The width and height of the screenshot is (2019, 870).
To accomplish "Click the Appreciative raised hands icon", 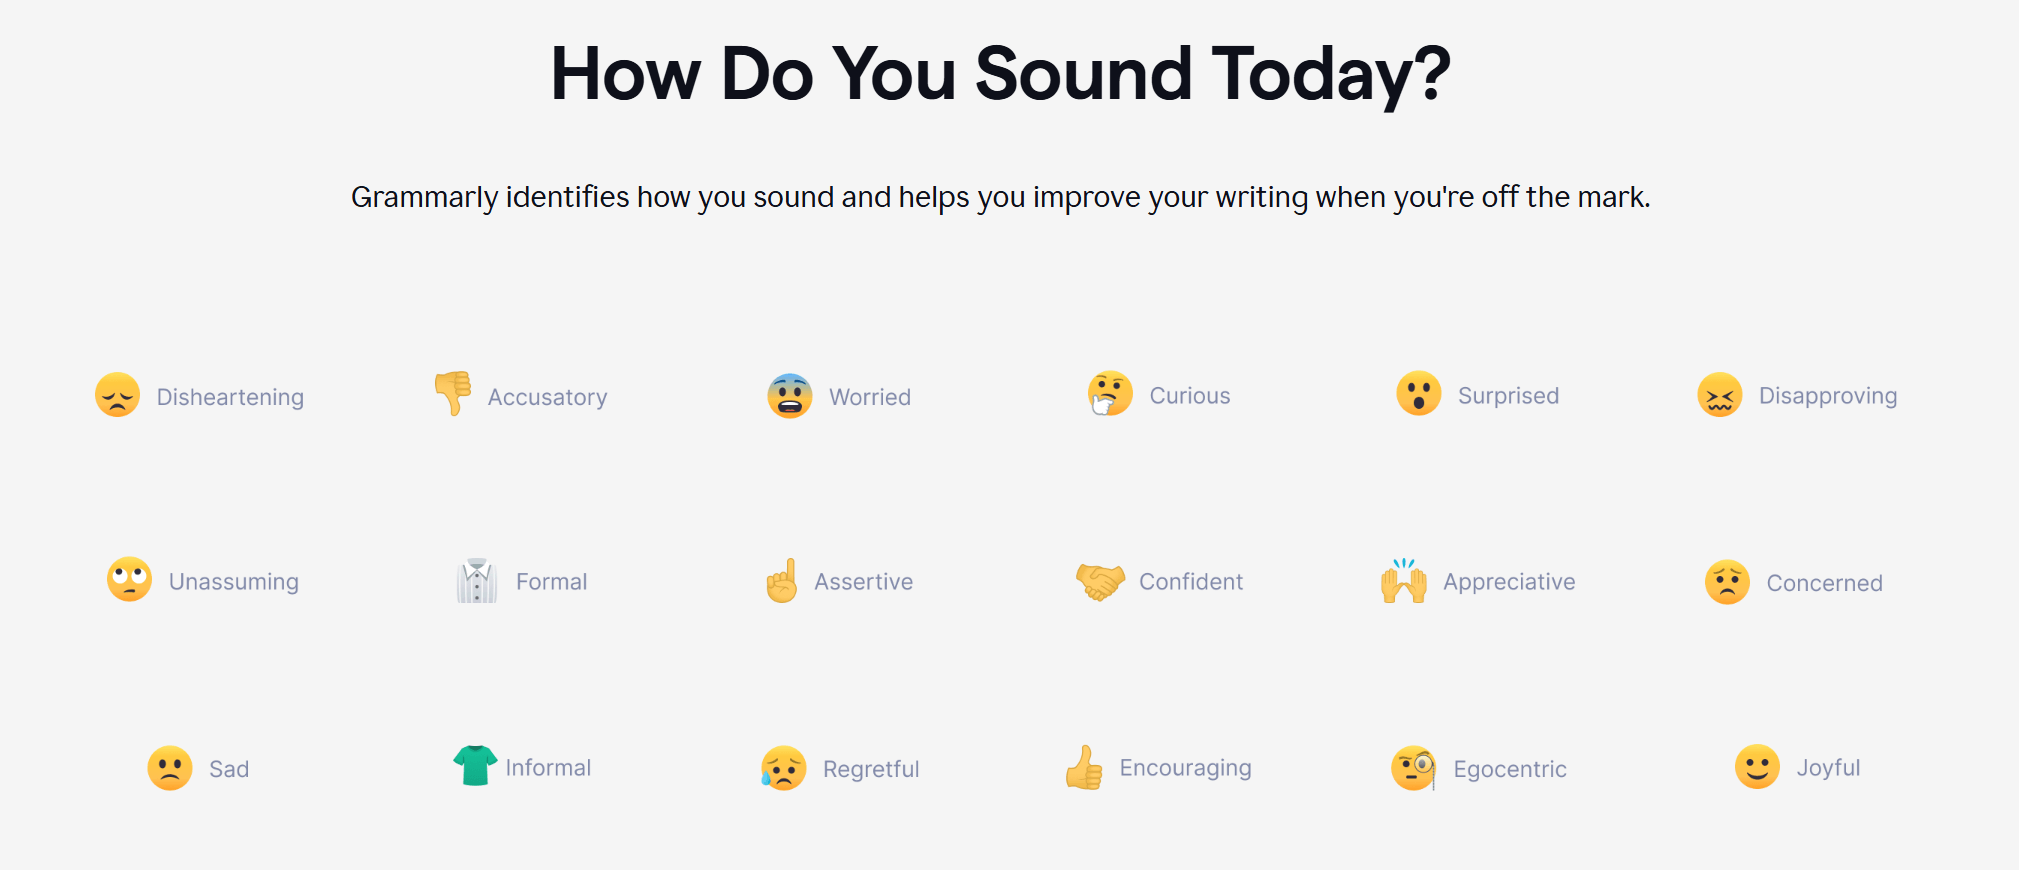I will (x=1404, y=581).
